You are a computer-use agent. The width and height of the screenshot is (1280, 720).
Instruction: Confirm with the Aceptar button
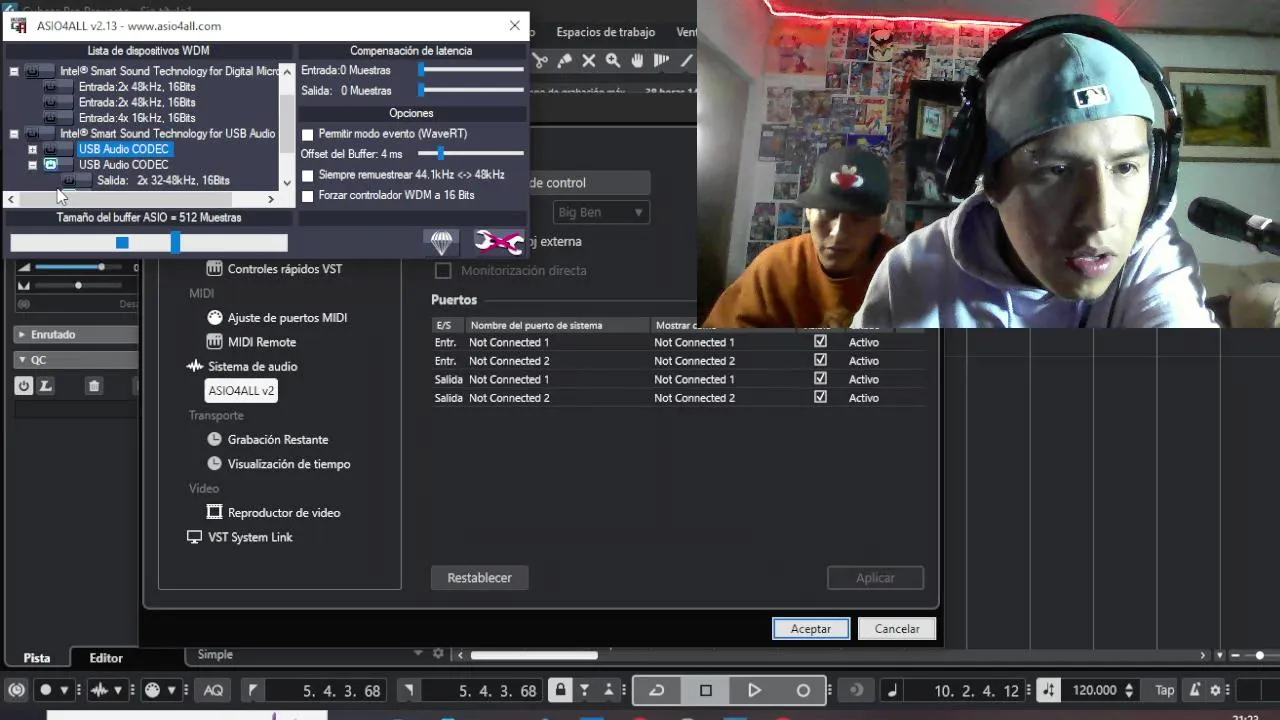(x=811, y=629)
